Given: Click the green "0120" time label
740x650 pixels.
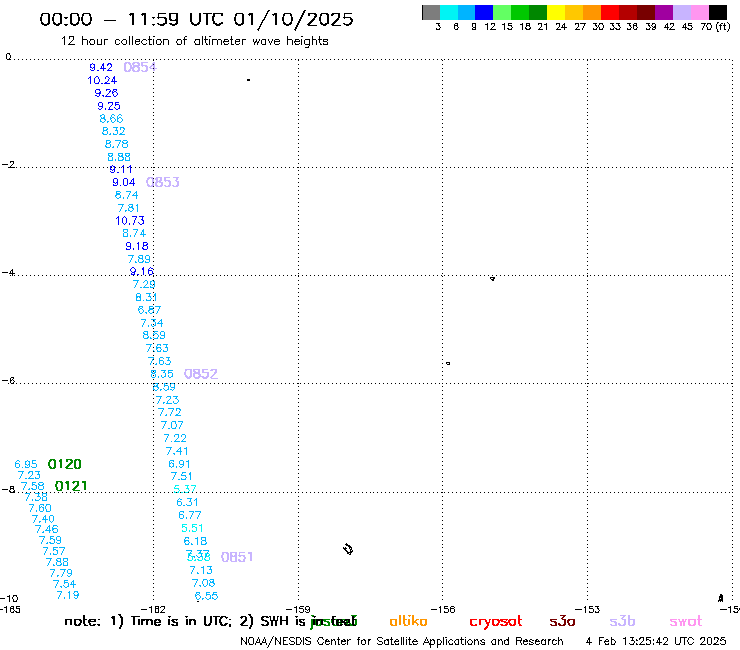Looking at the screenshot, I should point(65,464).
